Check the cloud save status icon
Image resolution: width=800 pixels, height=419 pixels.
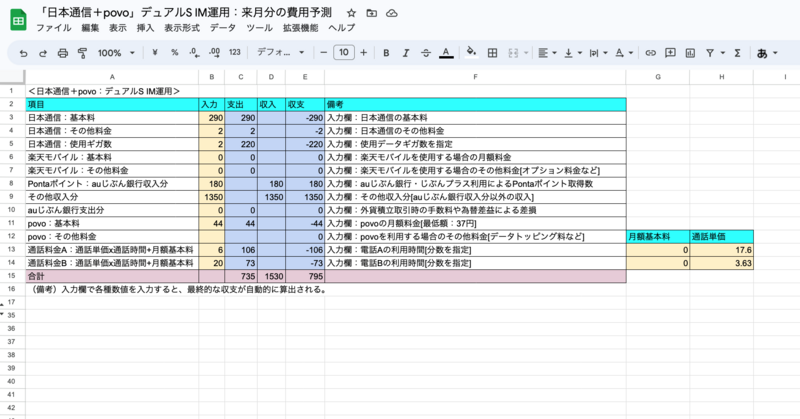tap(392, 13)
